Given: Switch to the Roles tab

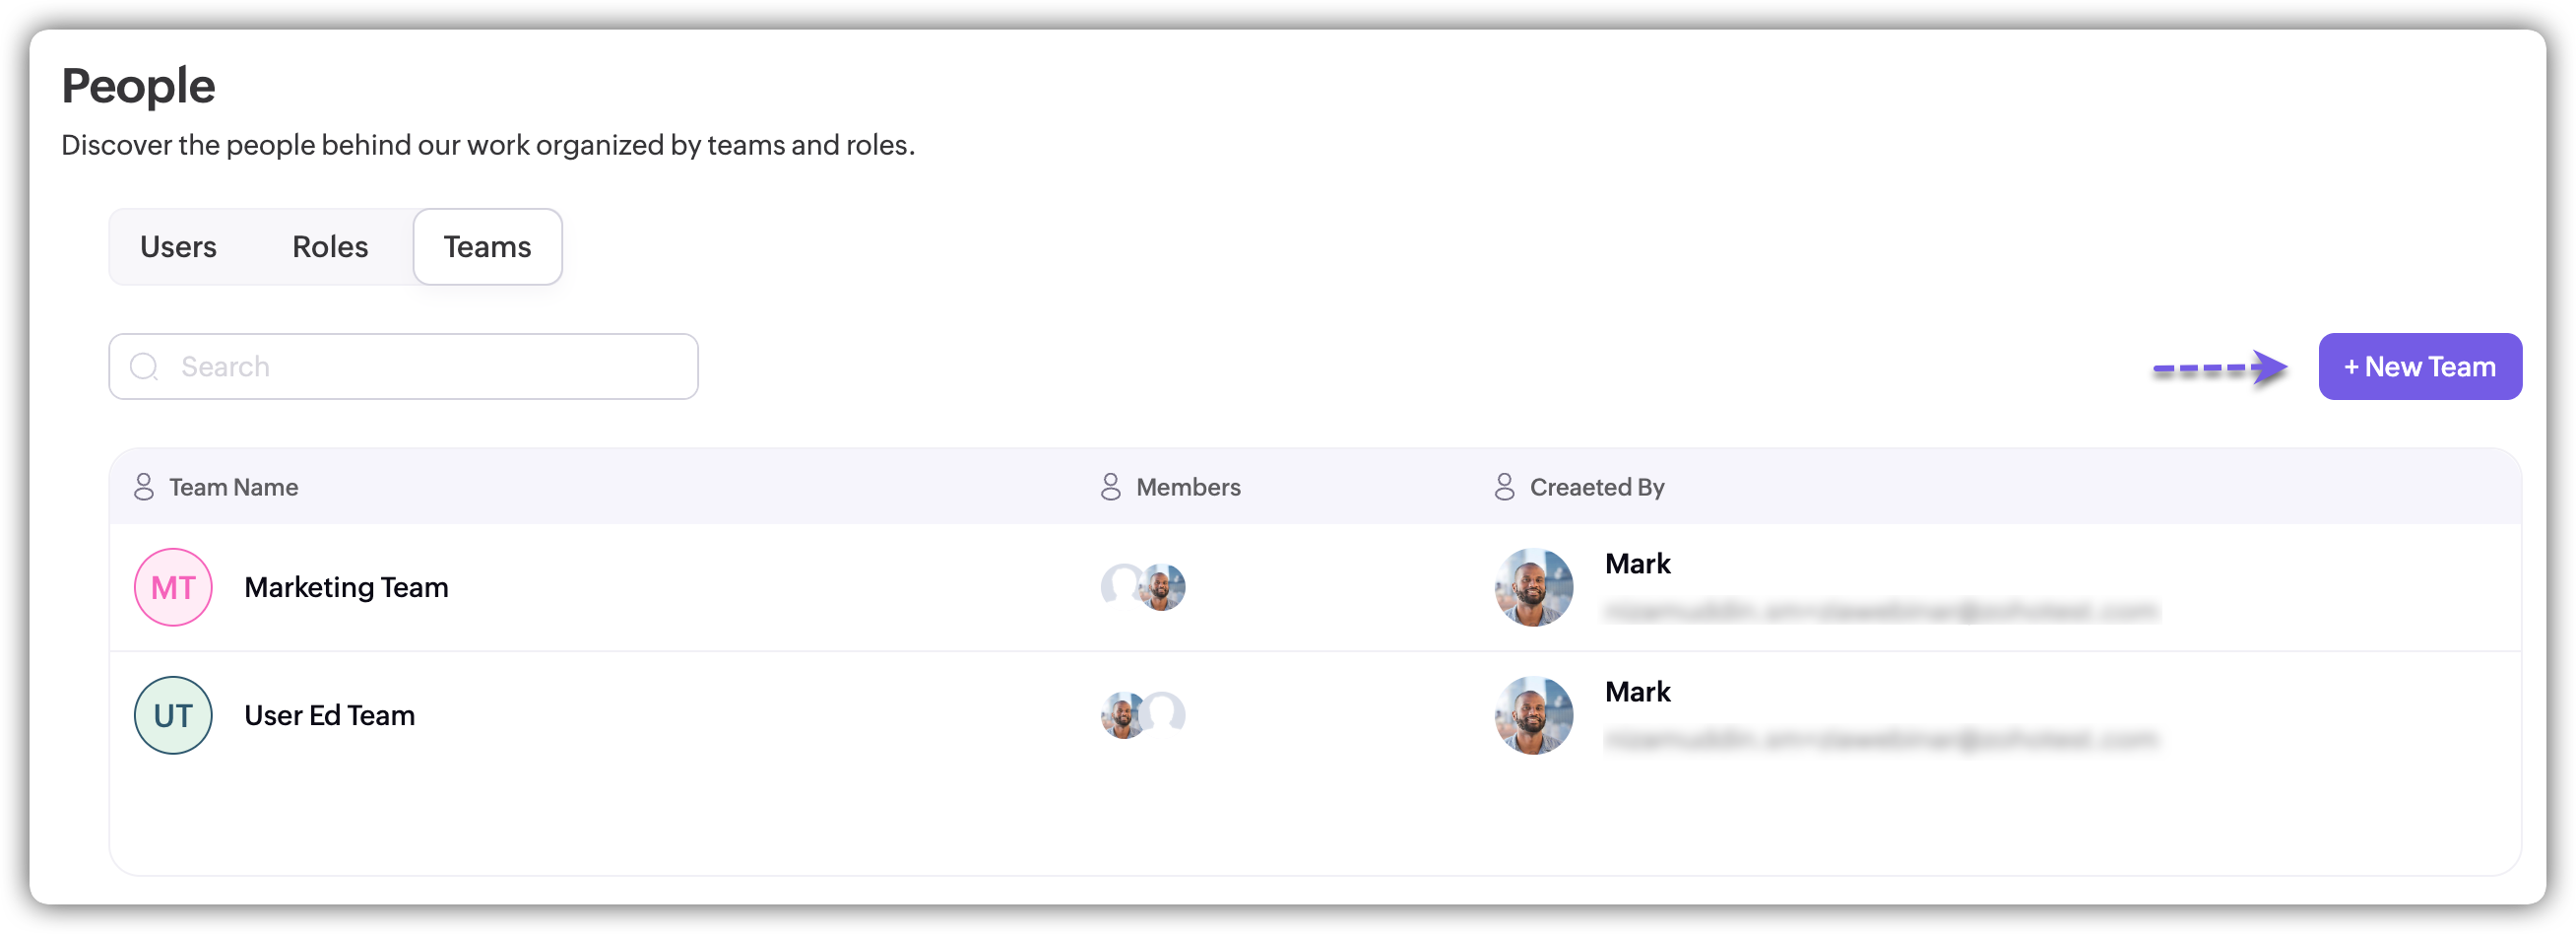Looking at the screenshot, I should pos(330,247).
